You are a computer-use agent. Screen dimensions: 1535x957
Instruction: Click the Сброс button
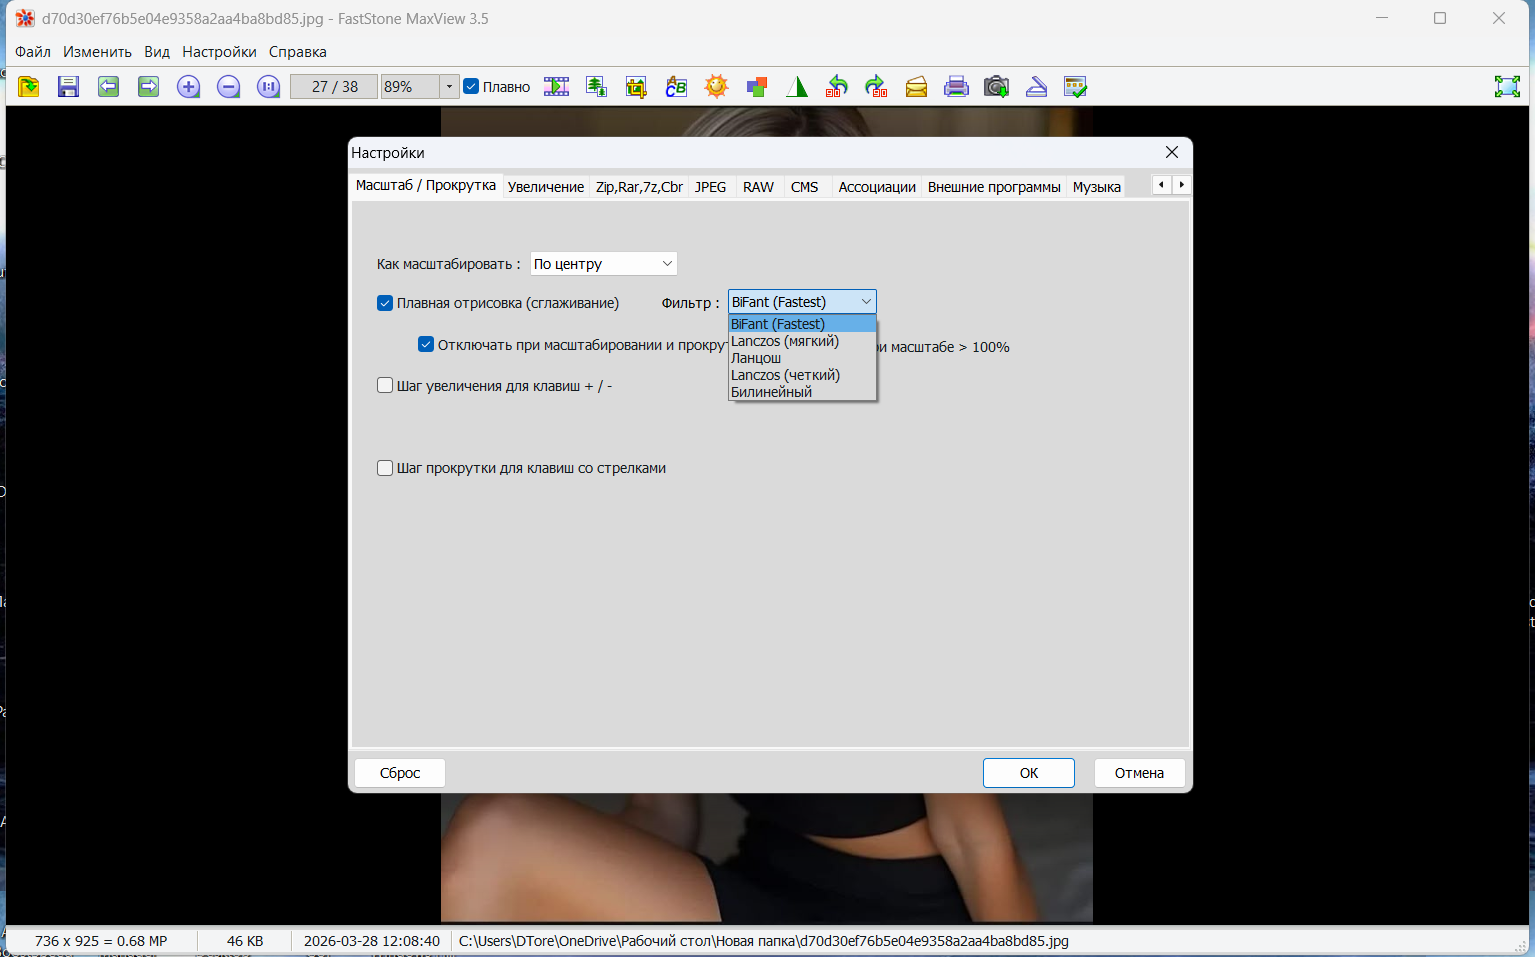click(x=400, y=773)
